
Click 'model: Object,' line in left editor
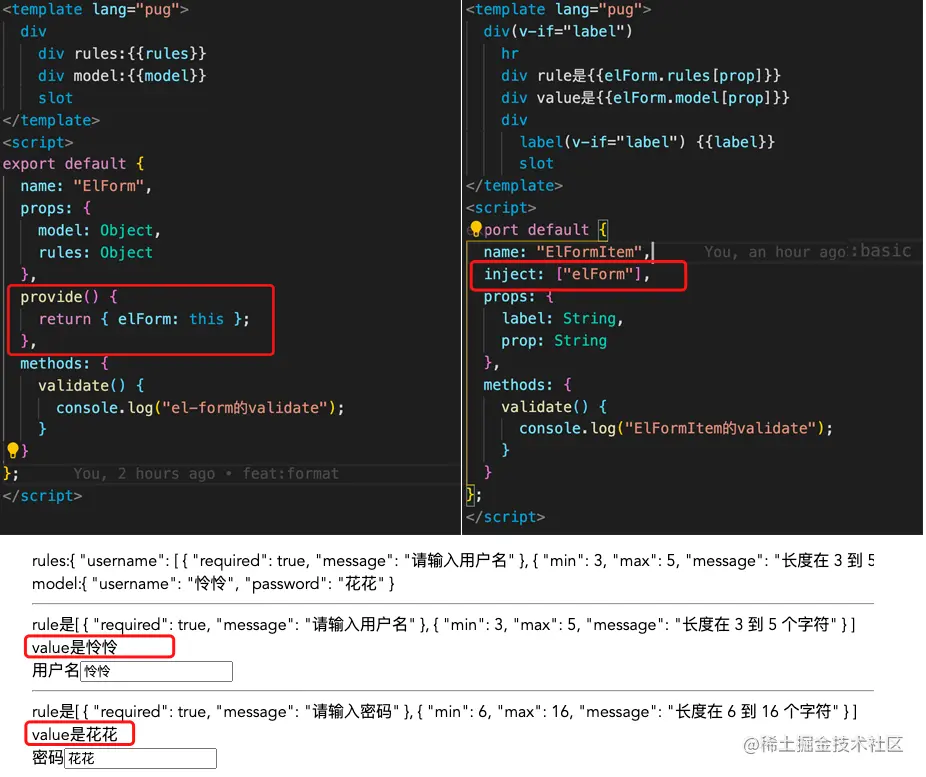(99, 230)
